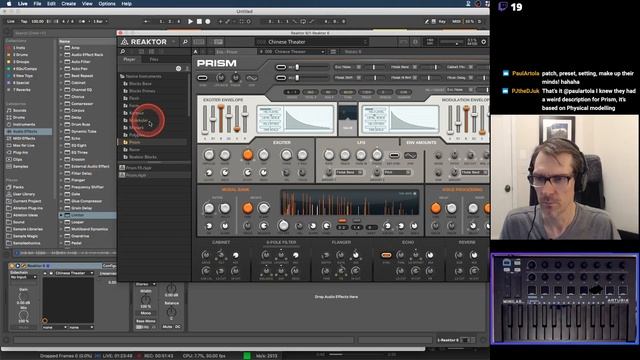Open the Reaktor settings gear icon
Image resolution: width=640 pixels, height=360 pixels.
pyautogui.click(x=484, y=42)
